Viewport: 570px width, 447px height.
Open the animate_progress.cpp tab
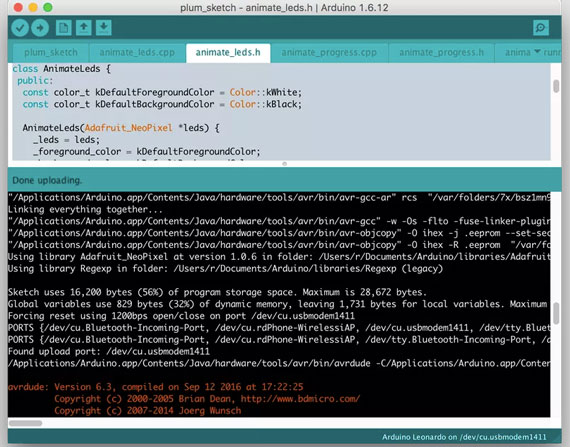[x=329, y=53]
